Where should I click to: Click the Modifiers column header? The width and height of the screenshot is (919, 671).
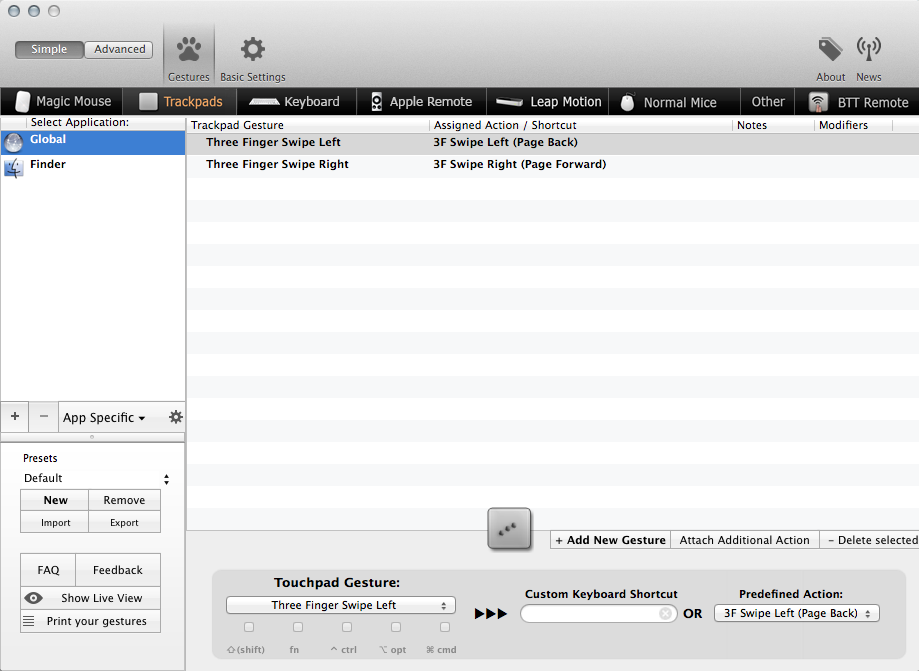click(x=853, y=125)
